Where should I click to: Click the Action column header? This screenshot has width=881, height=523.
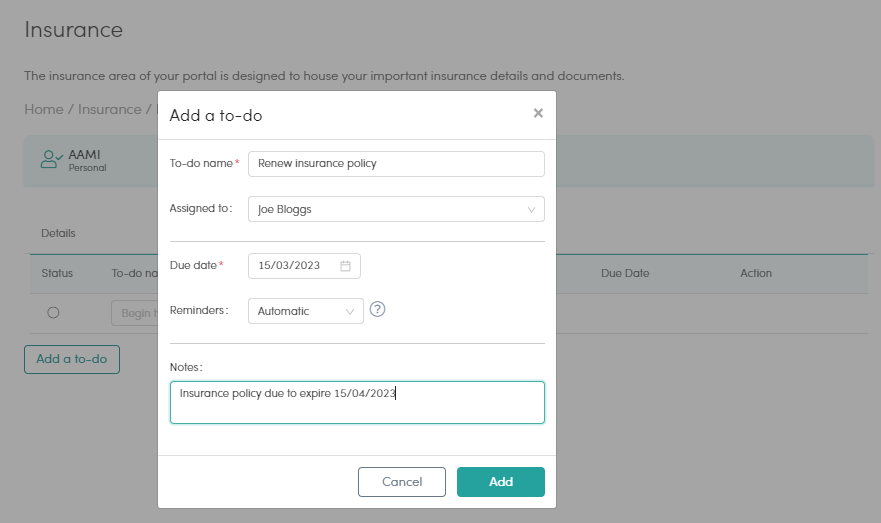click(x=756, y=274)
